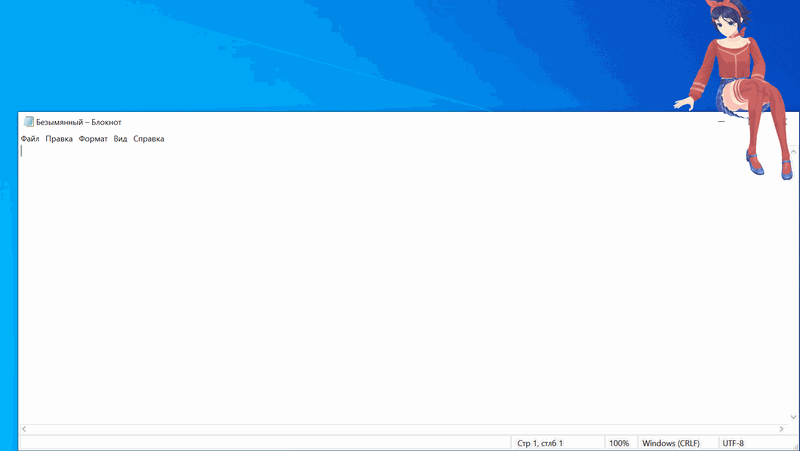This screenshot has height=451, width=800.
Task: Open the Справка menu
Action: pos(148,139)
